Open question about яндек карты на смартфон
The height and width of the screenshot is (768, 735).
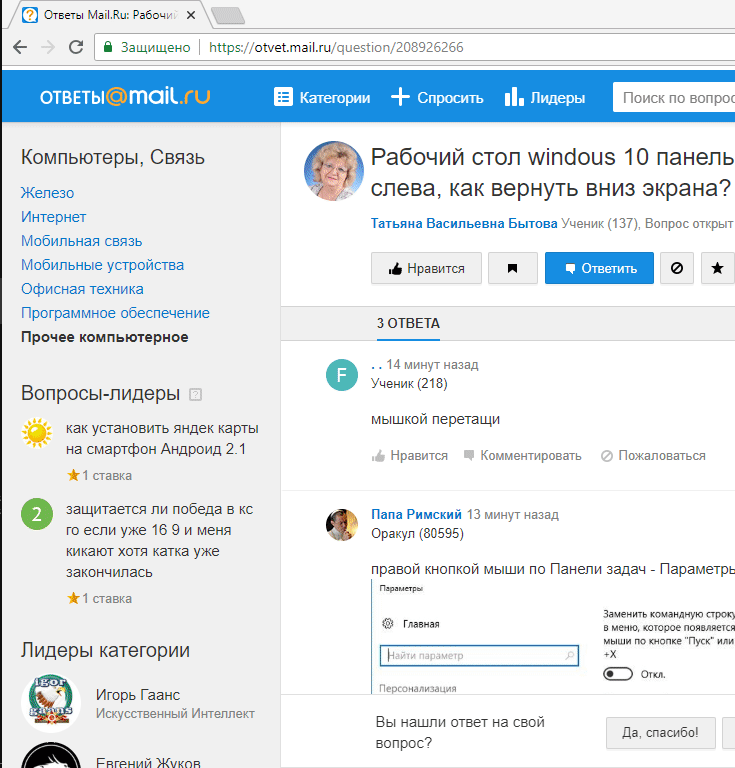coord(162,438)
